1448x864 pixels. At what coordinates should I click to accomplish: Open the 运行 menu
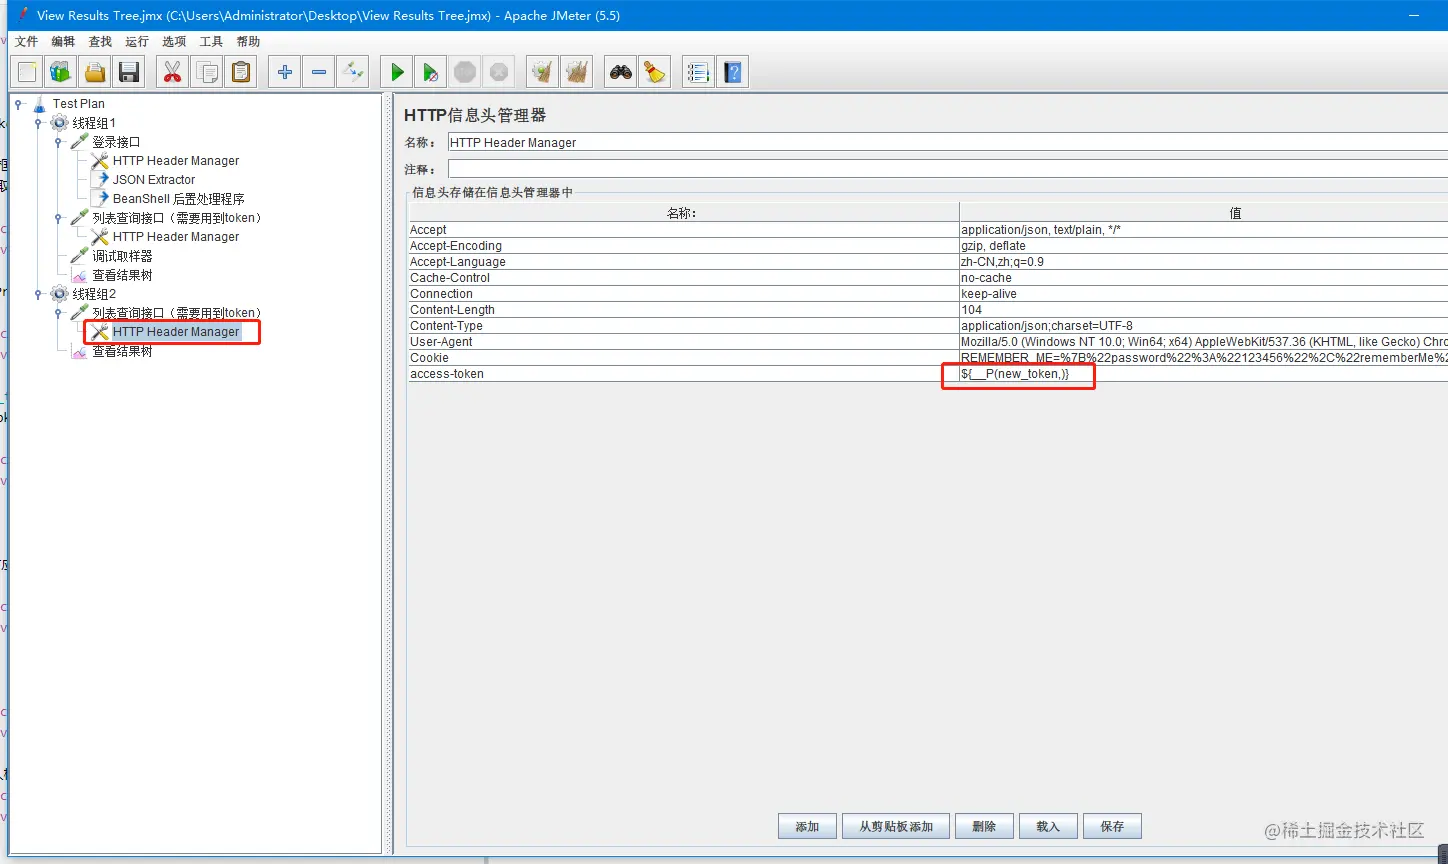click(x=137, y=42)
